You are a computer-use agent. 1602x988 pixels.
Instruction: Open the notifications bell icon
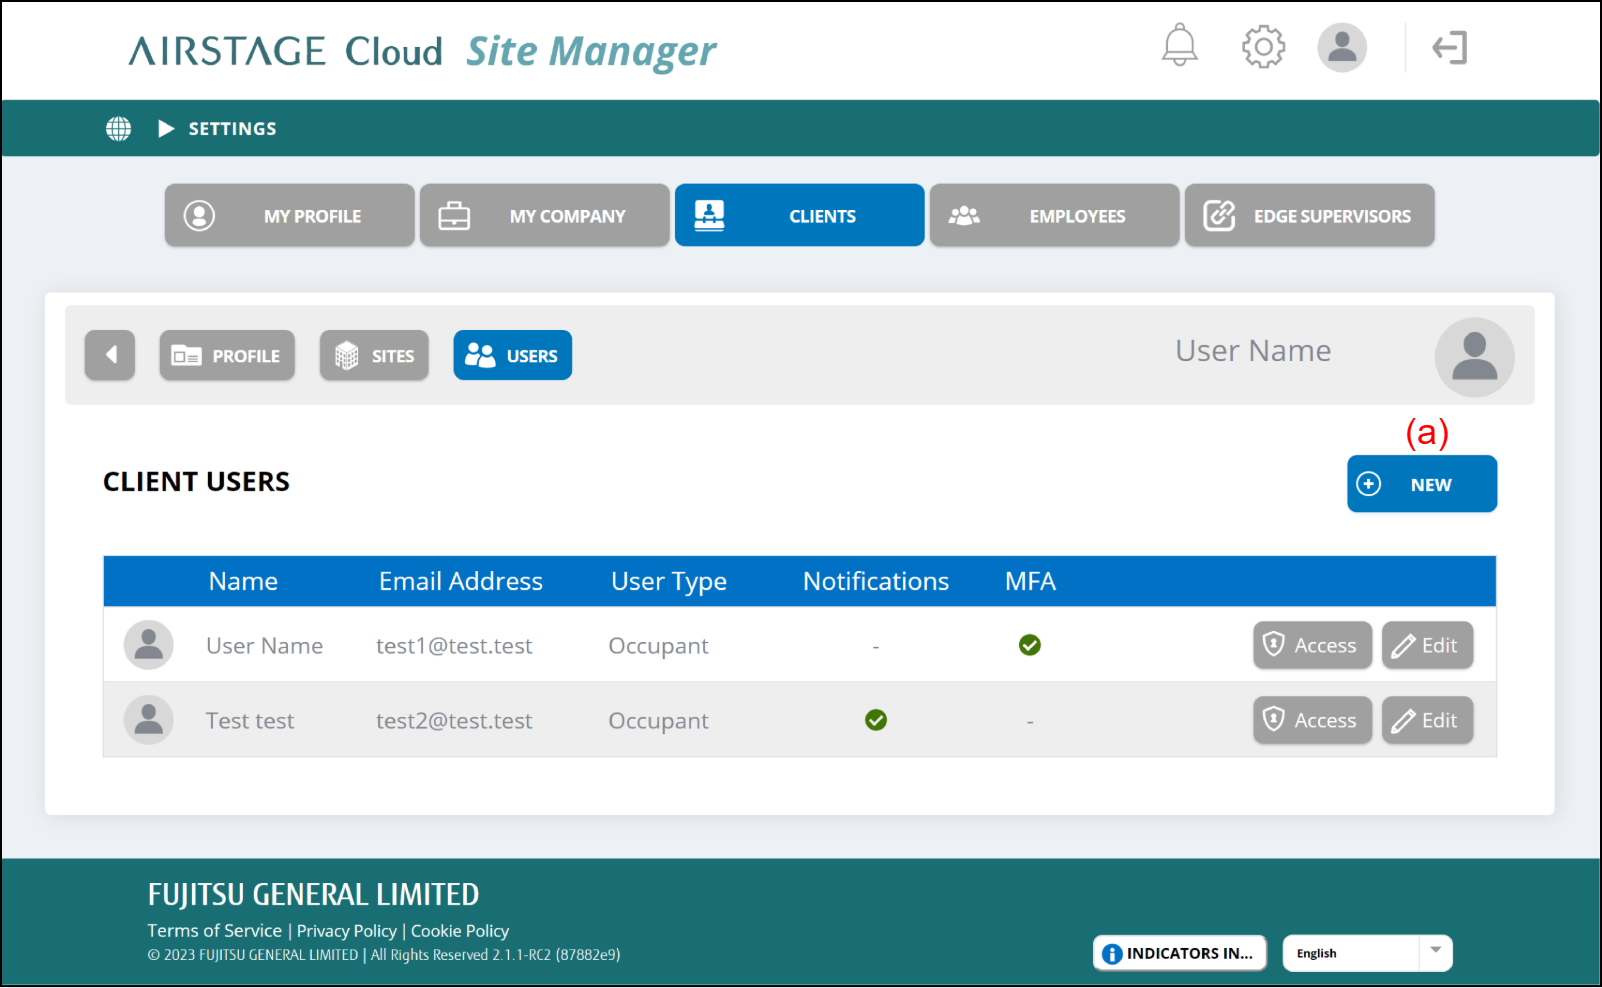(x=1179, y=46)
